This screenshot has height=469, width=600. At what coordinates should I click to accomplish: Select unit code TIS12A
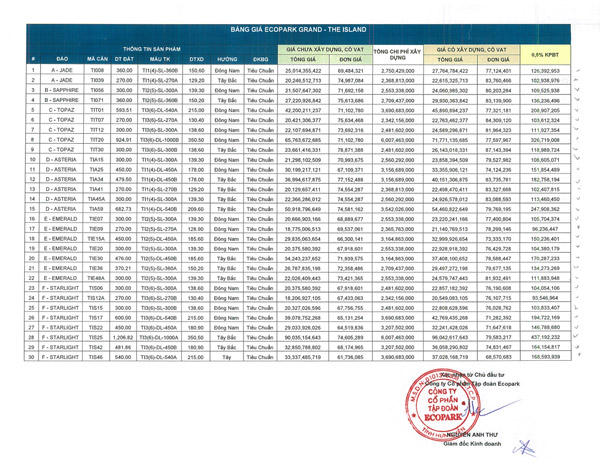pos(96,298)
